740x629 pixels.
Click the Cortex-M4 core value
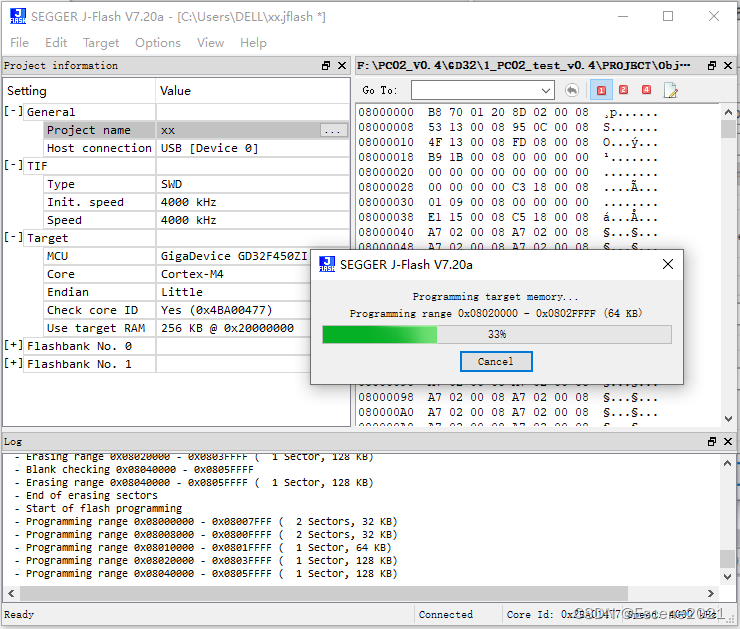[x=192, y=274]
